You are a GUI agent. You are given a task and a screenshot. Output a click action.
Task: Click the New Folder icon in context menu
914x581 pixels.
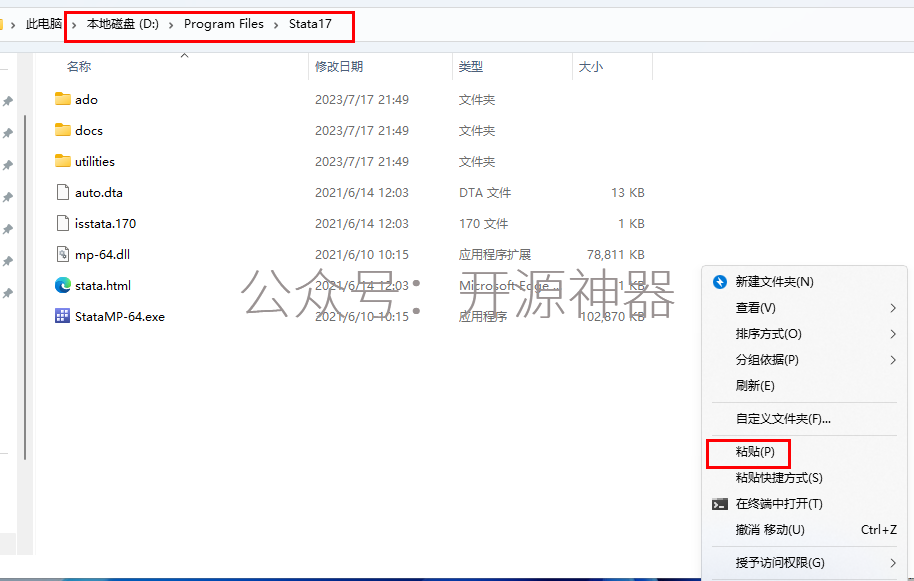point(720,282)
